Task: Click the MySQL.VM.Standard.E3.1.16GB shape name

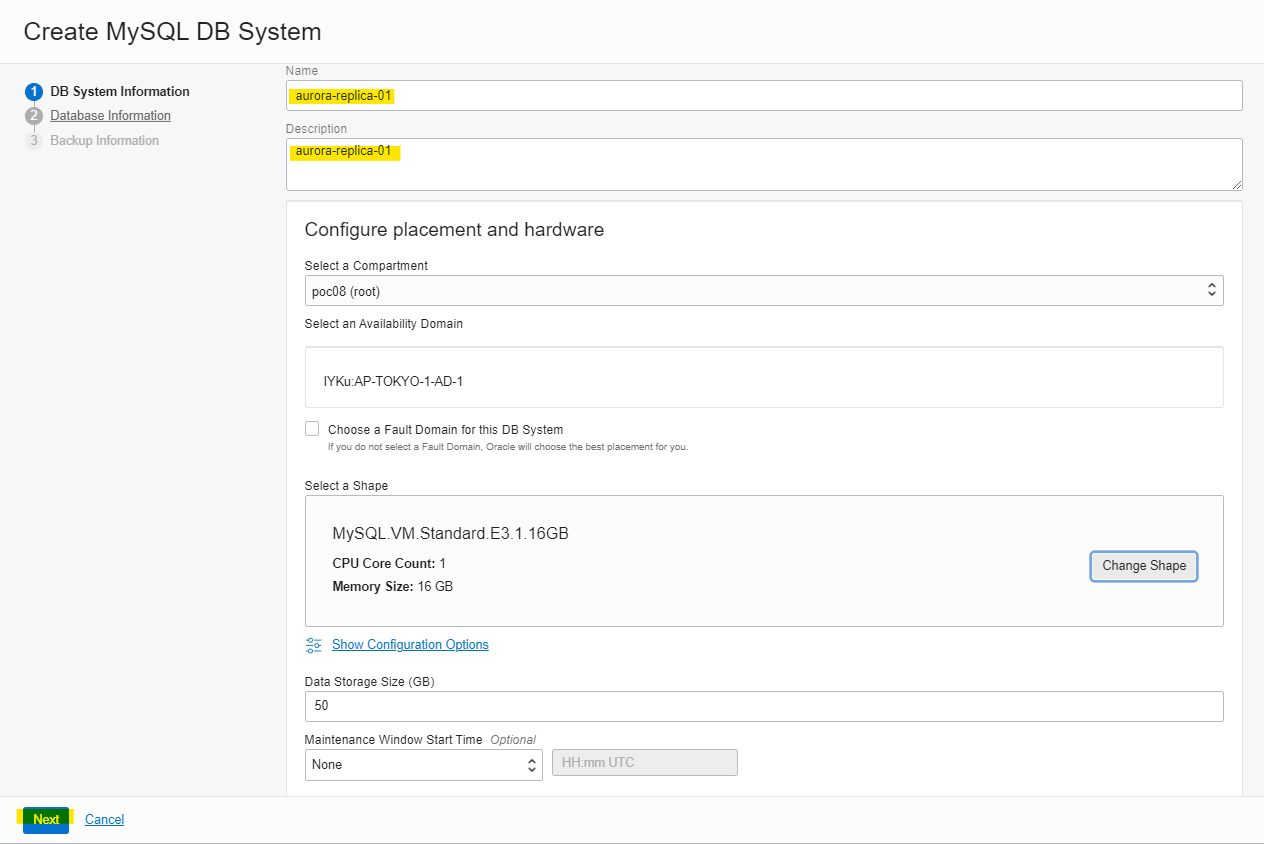Action: [450, 534]
